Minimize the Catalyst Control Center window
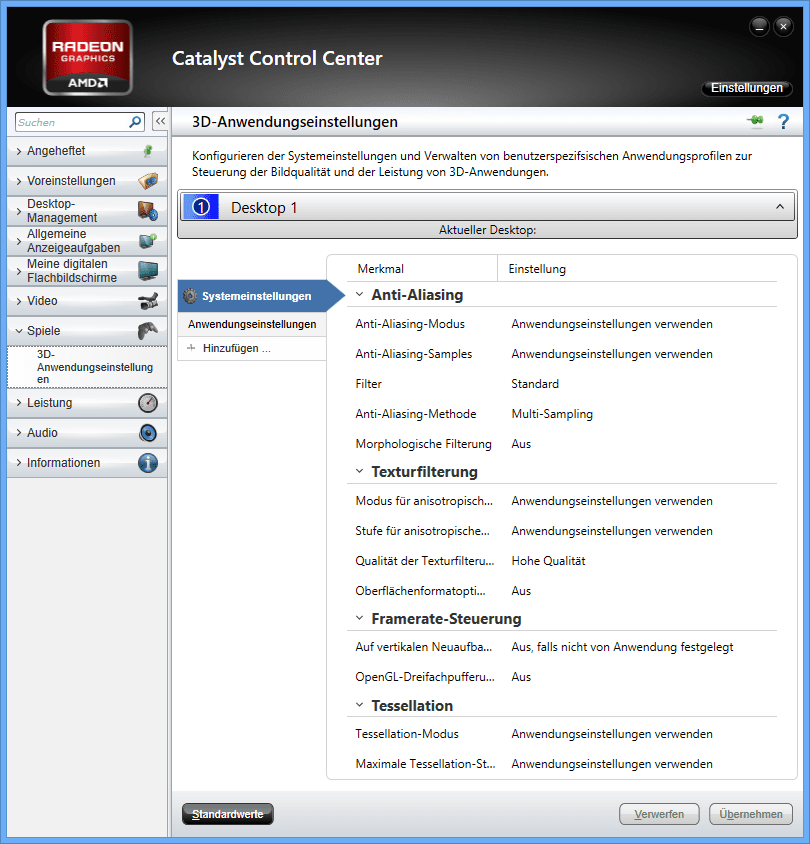Image resolution: width=810 pixels, height=844 pixels. tap(759, 26)
